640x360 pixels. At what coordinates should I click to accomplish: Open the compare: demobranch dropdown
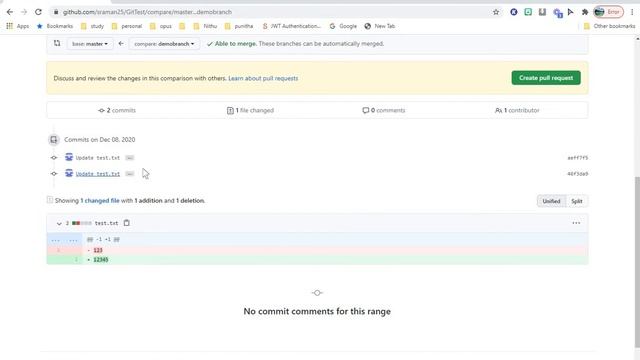point(164,44)
